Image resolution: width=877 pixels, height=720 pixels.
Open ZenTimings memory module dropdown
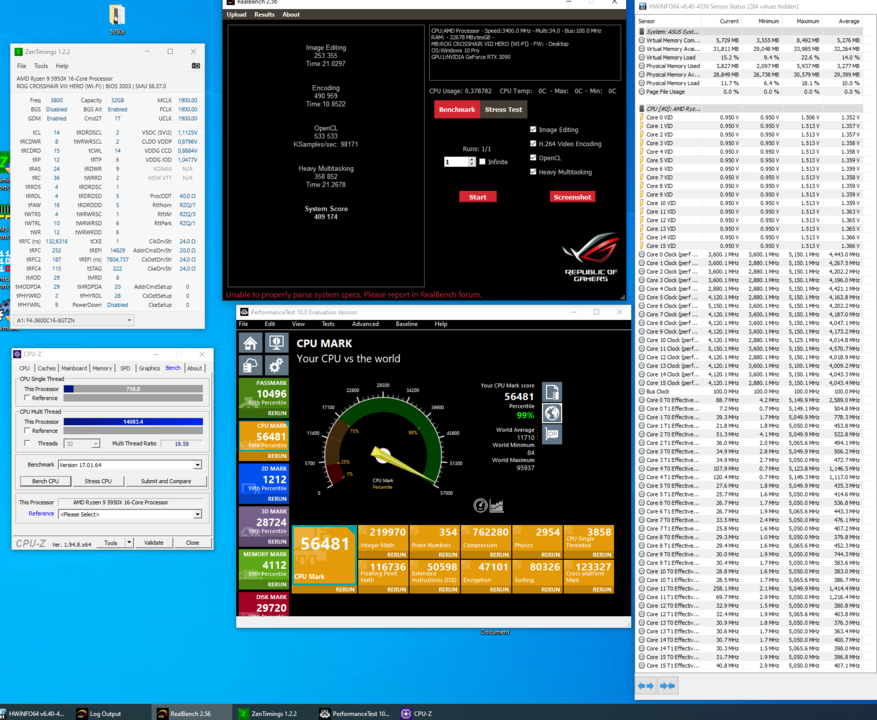pyautogui.click(x=75, y=321)
